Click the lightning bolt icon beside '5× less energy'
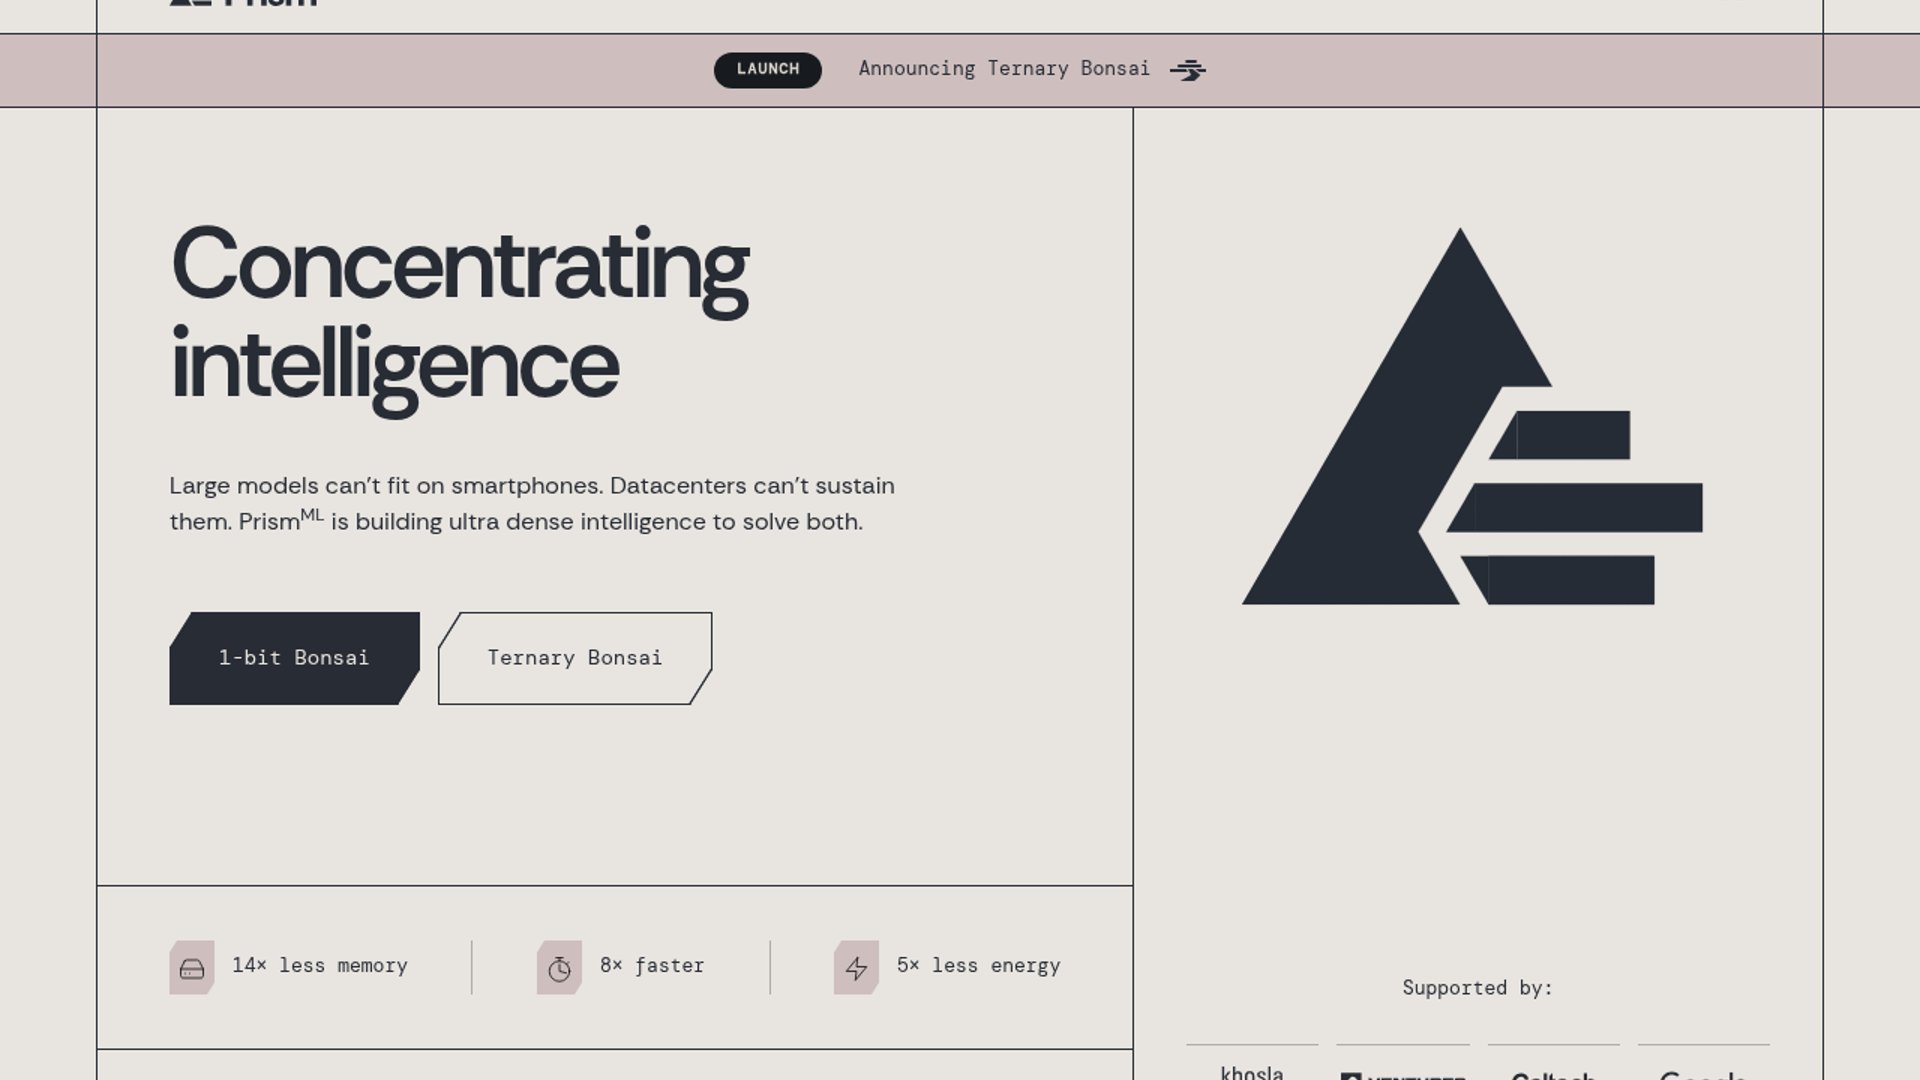 click(857, 966)
